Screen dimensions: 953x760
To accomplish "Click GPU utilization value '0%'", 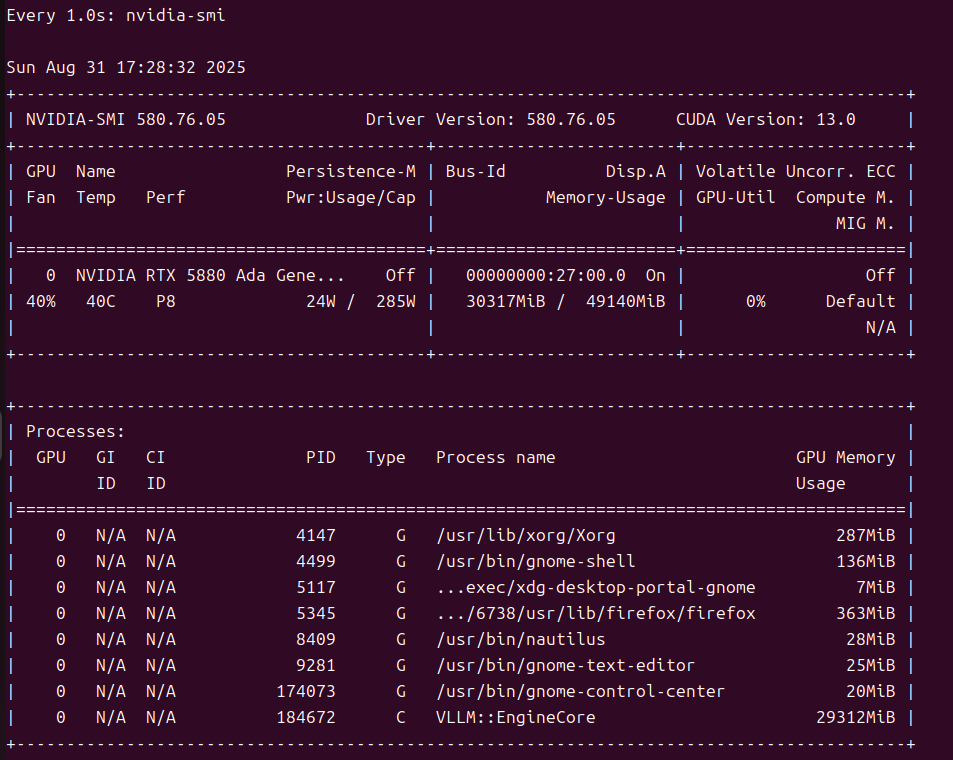I will (755, 302).
